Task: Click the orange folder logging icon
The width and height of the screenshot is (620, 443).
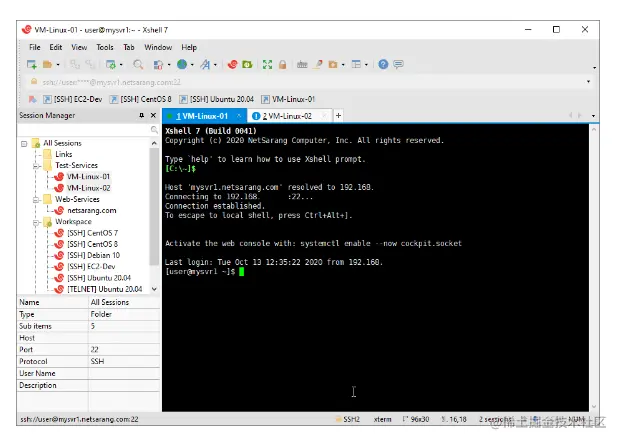Action: 333,64
